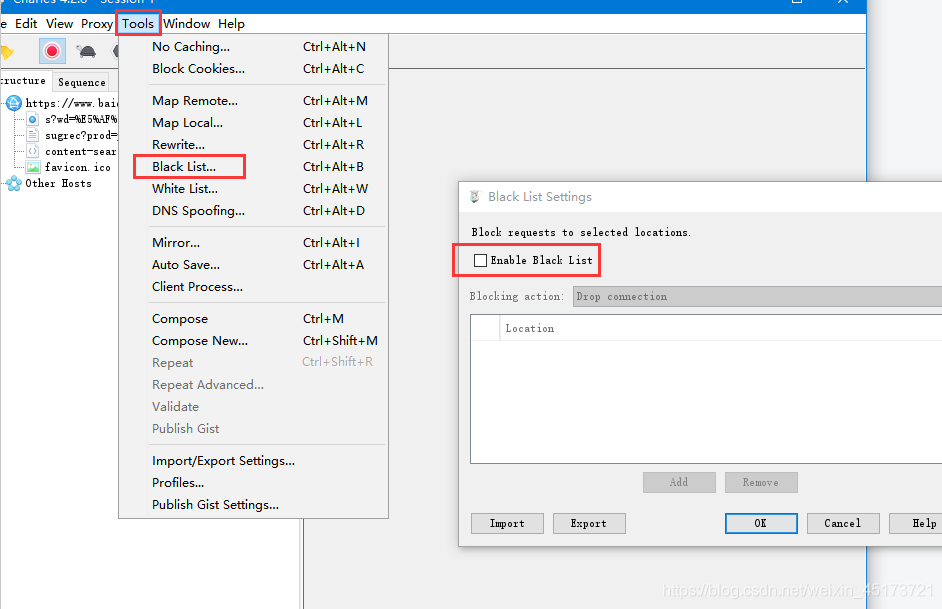Enable Black List checkbox
Image resolution: width=942 pixels, height=609 pixels.
coord(480,260)
